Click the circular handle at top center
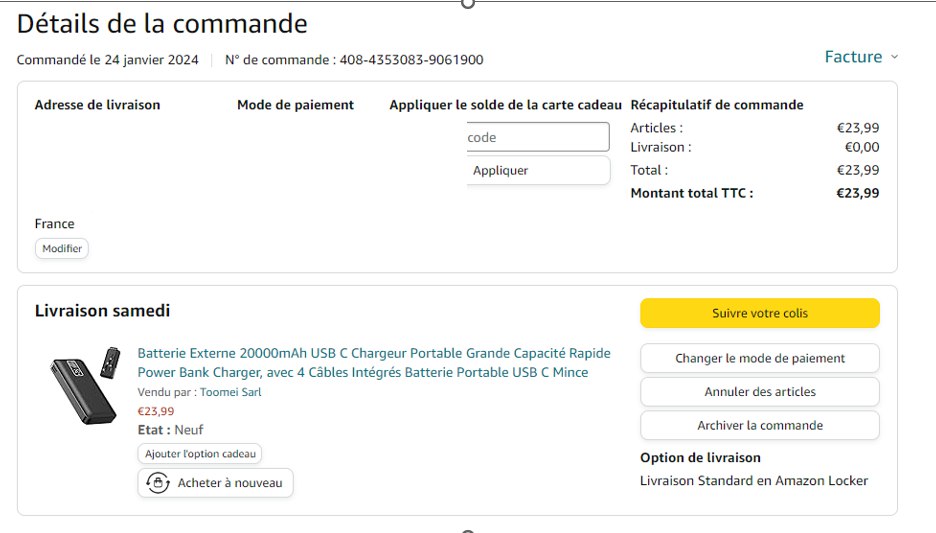Viewport: 936px width, 533px height. (x=467, y=3)
